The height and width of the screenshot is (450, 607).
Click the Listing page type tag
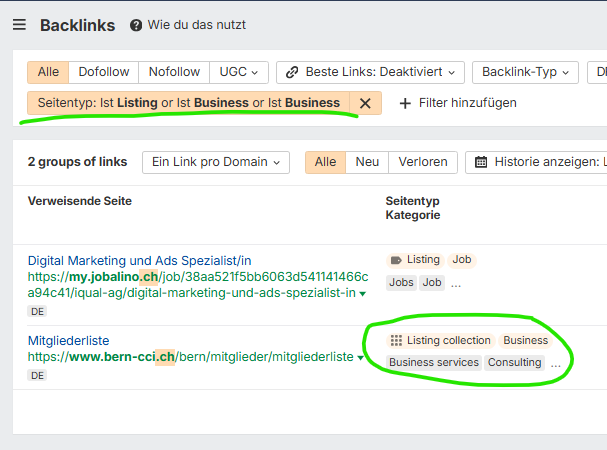click(415, 260)
